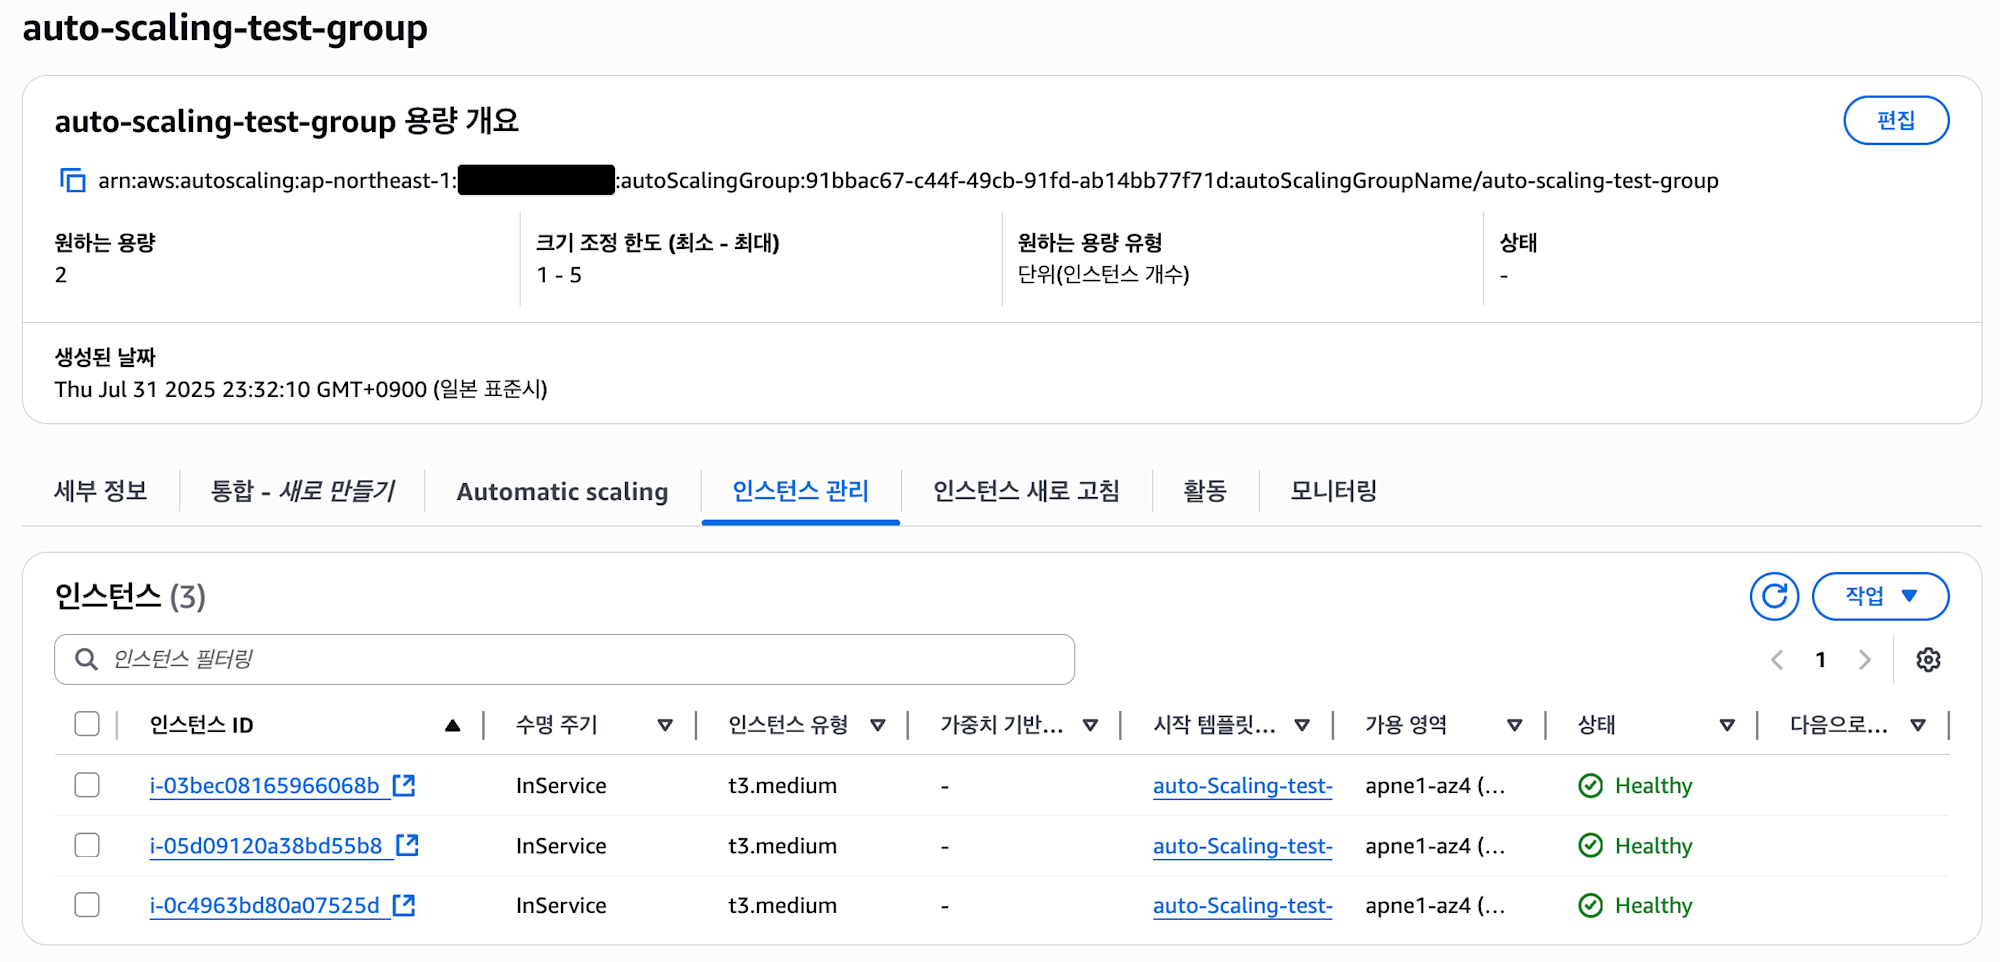Click InService status for i-03bec08165966068b
The image size is (2000, 962).
(561, 786)
